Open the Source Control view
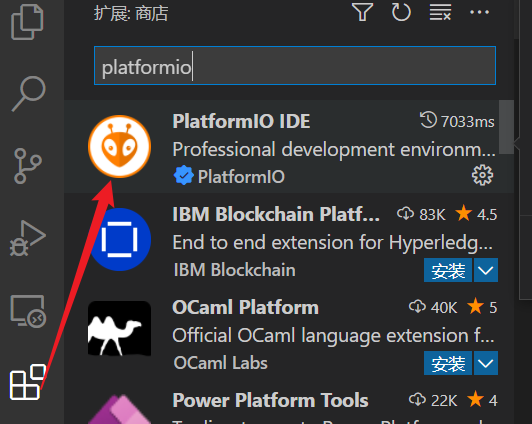Screen dimensions: 532x424 point(28,166)
